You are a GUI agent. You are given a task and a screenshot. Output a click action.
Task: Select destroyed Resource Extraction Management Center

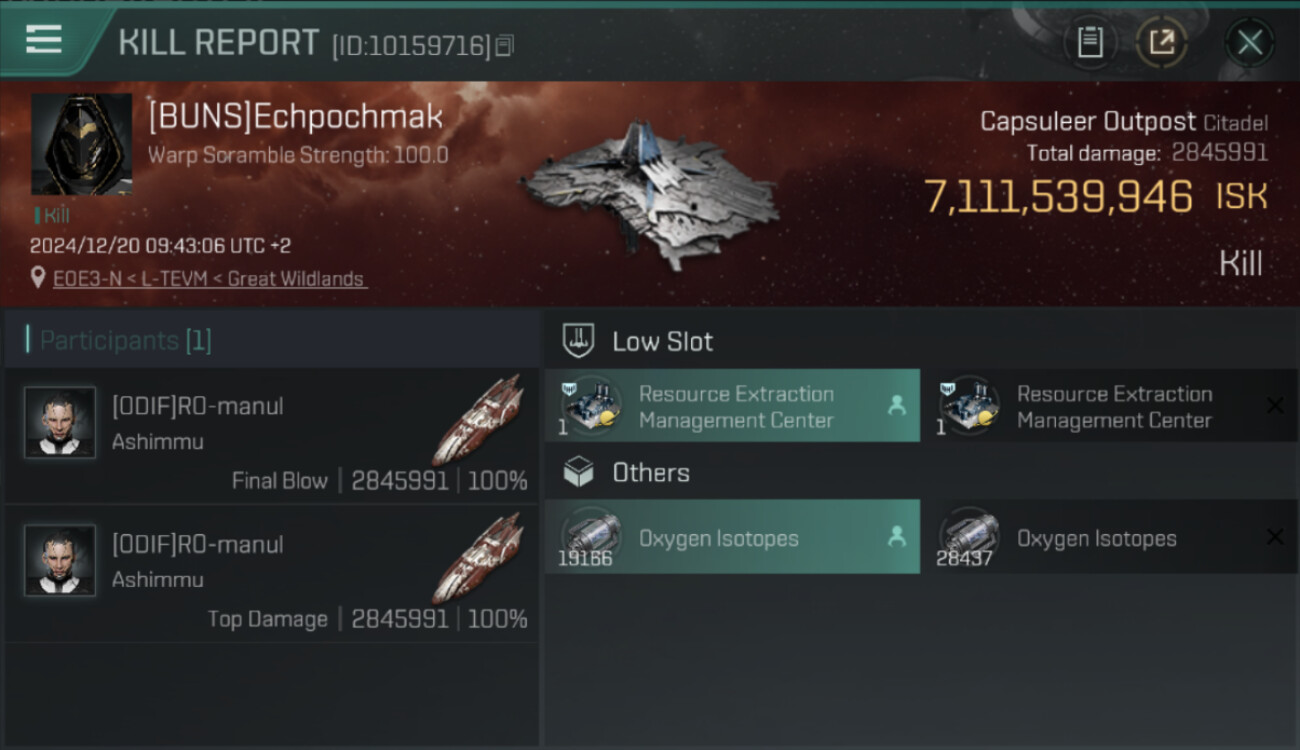point(1111,406)
